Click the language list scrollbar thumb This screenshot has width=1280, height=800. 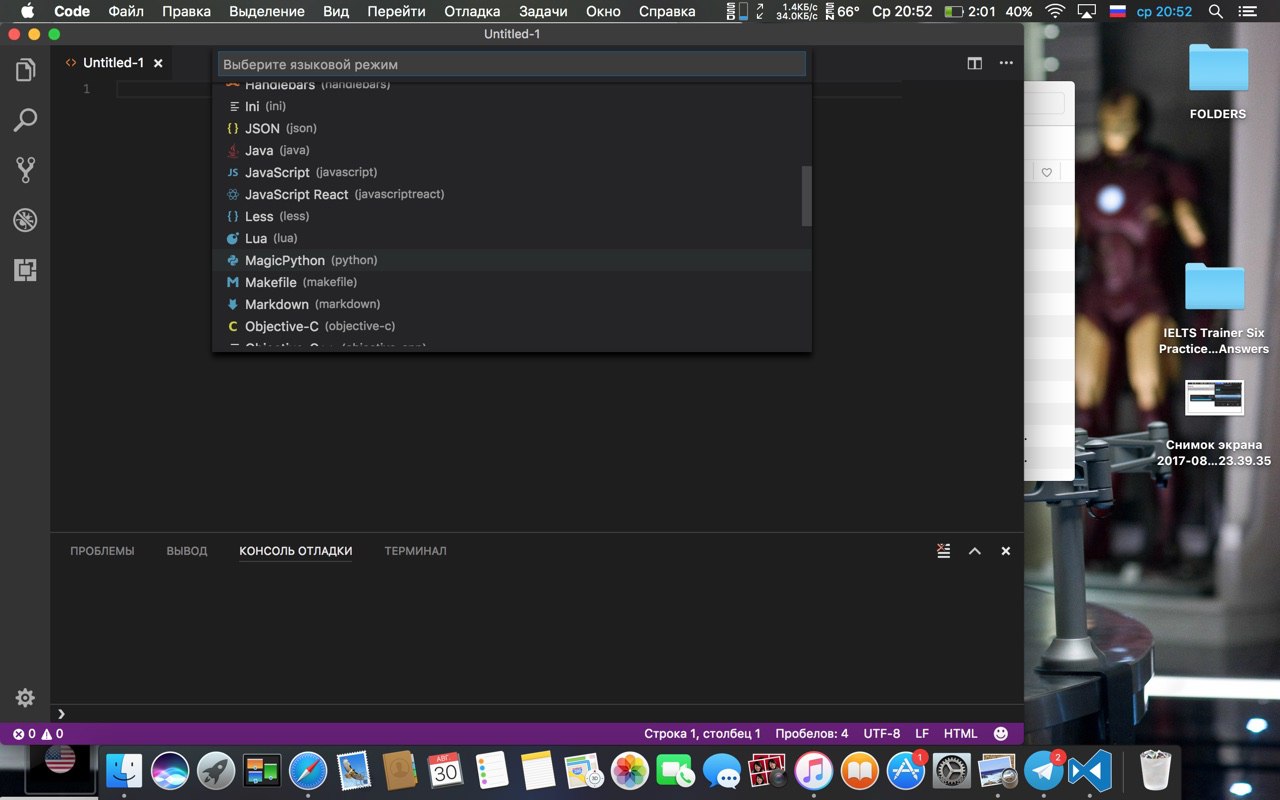806,196
